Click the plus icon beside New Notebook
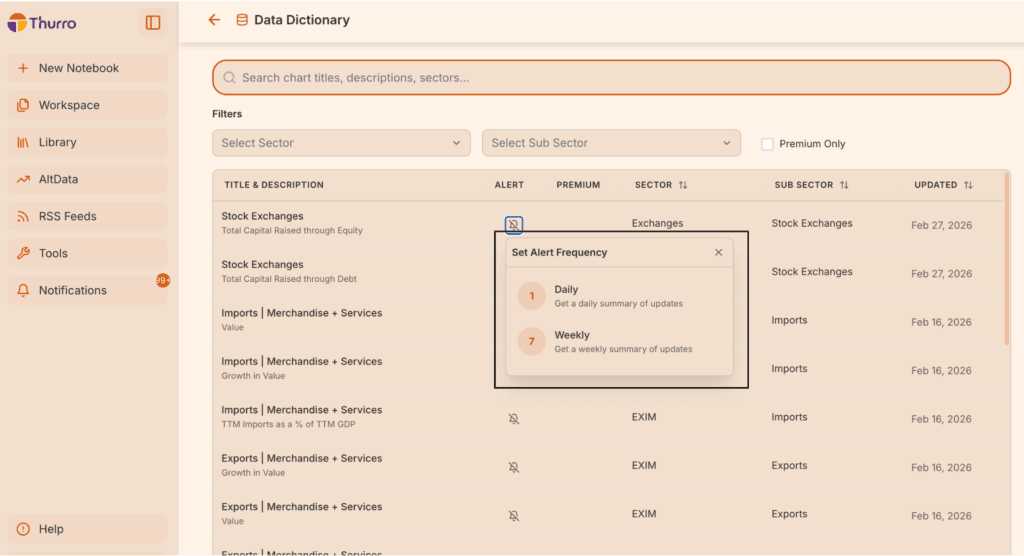The width and height of the screenshot is (1024, 556). tap(24, 68)
